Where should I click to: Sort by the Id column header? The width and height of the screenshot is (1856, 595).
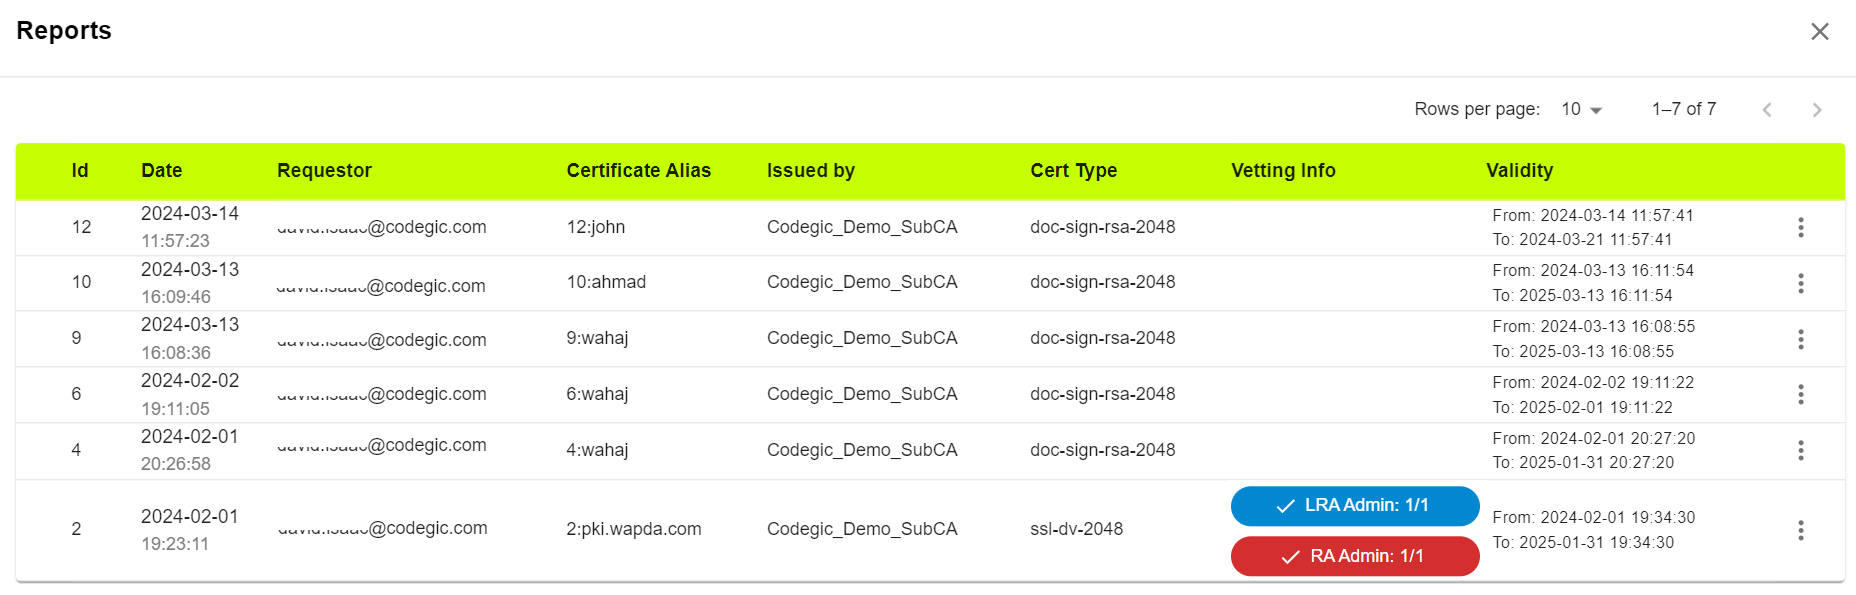(80, 171)
